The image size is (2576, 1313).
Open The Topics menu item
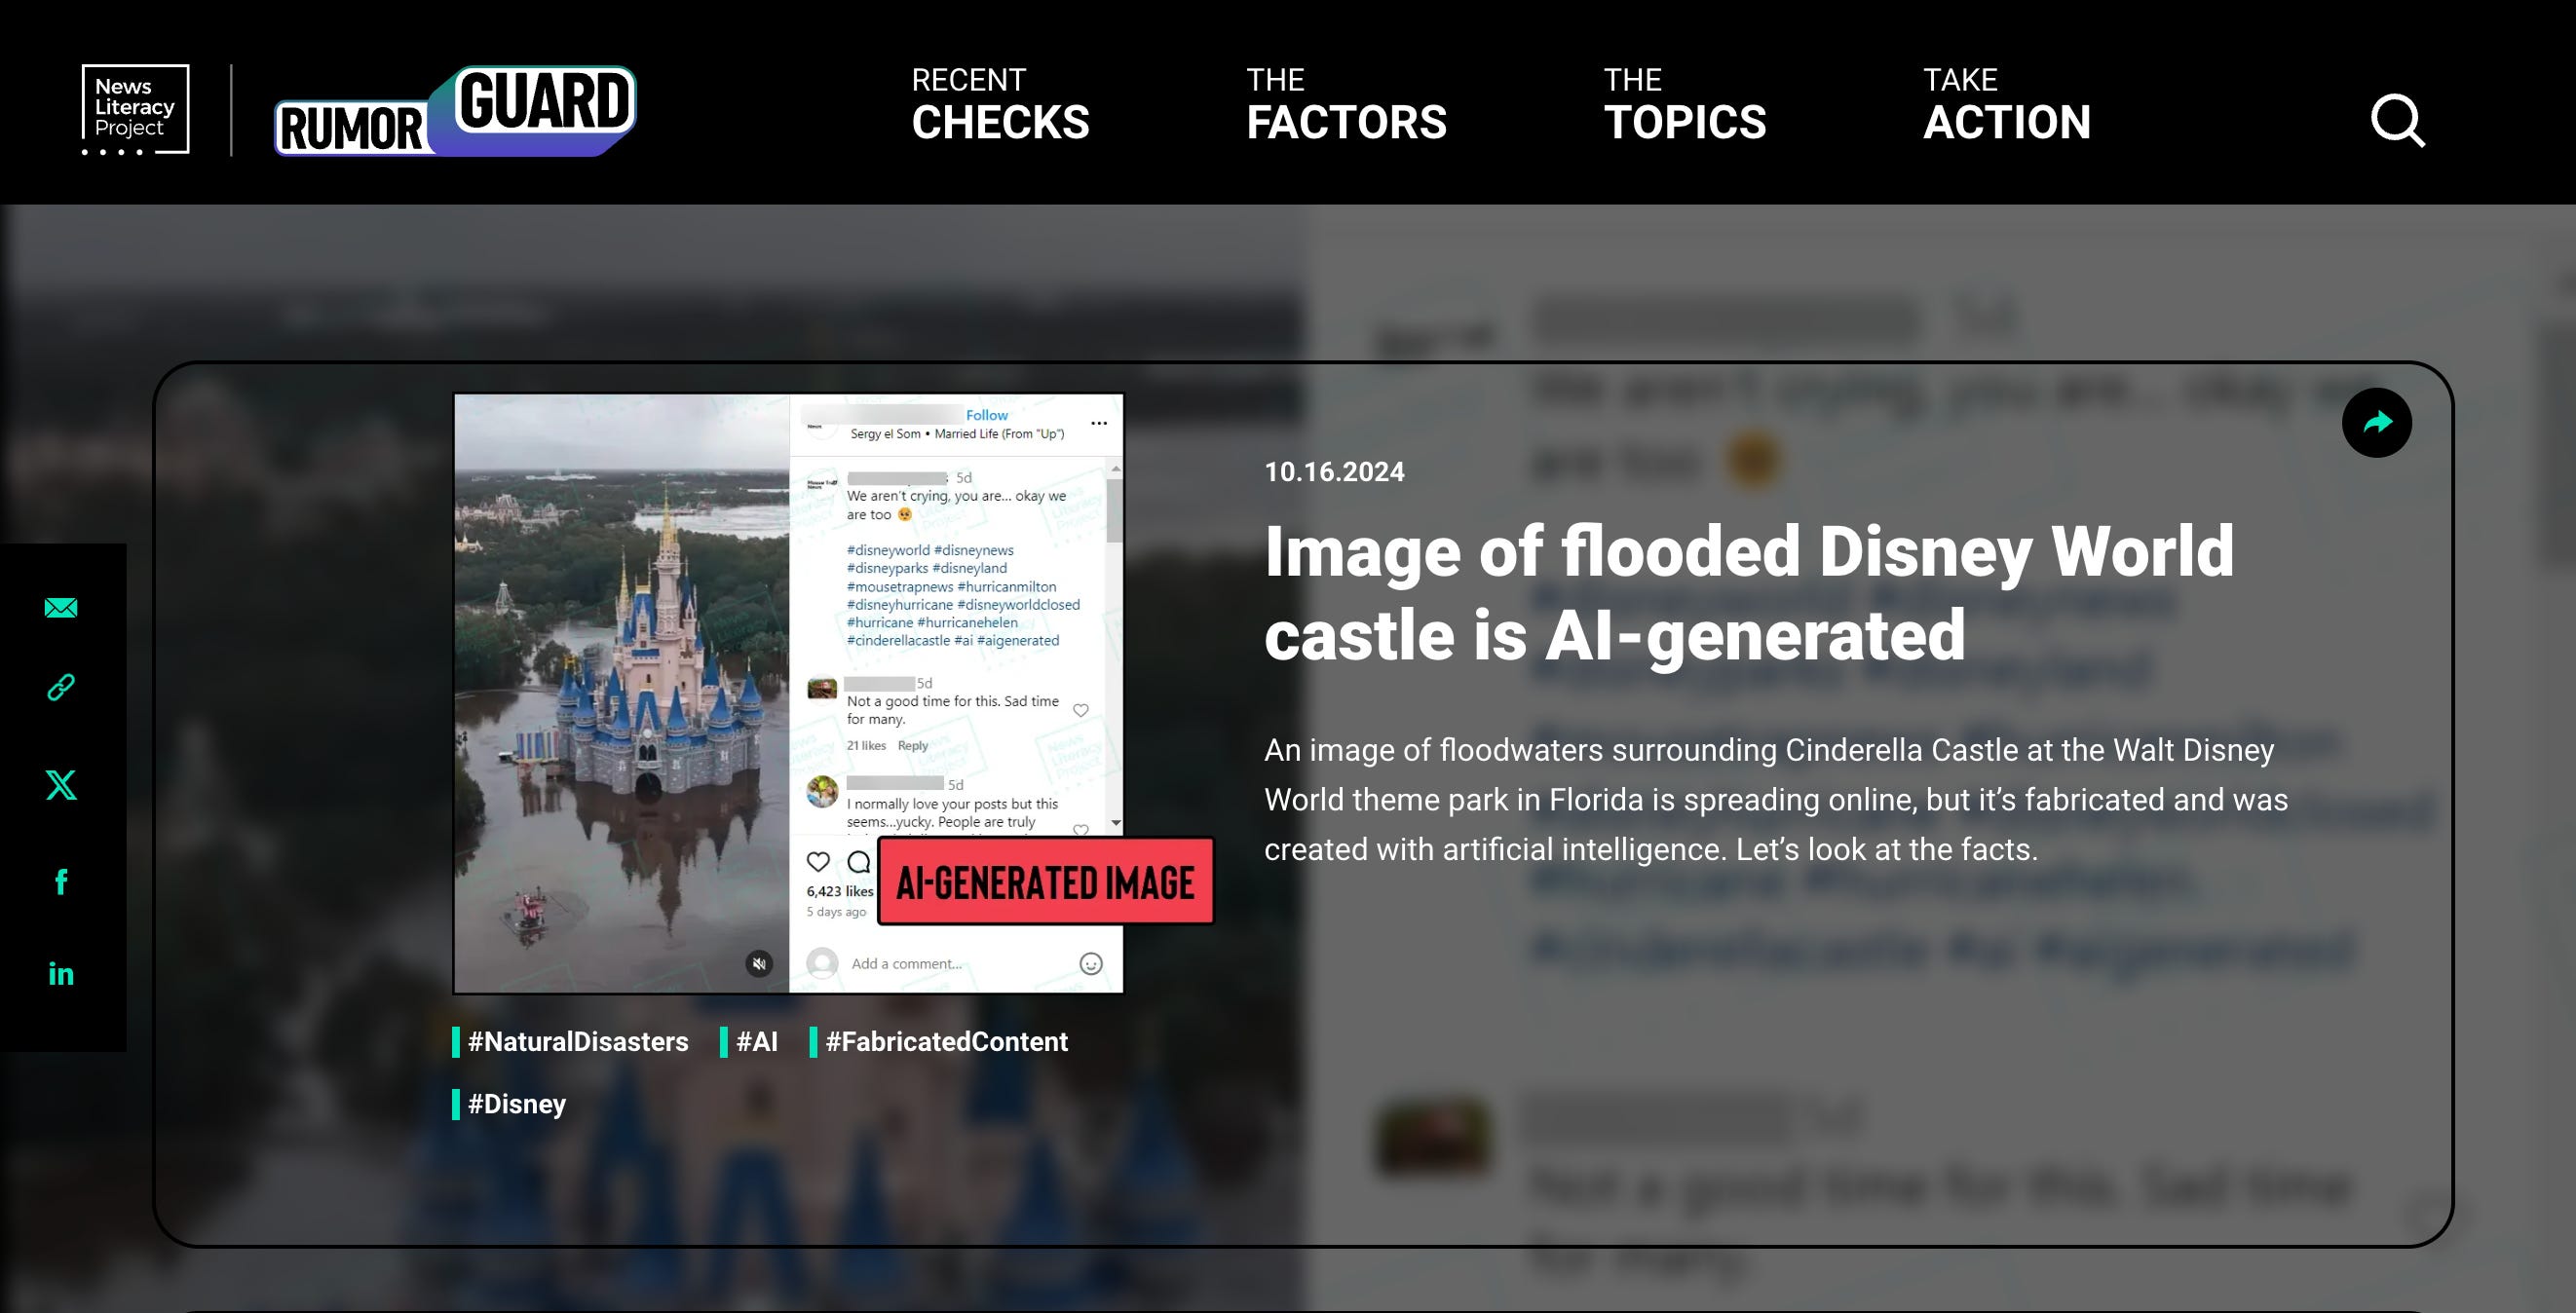[1685, 105]
